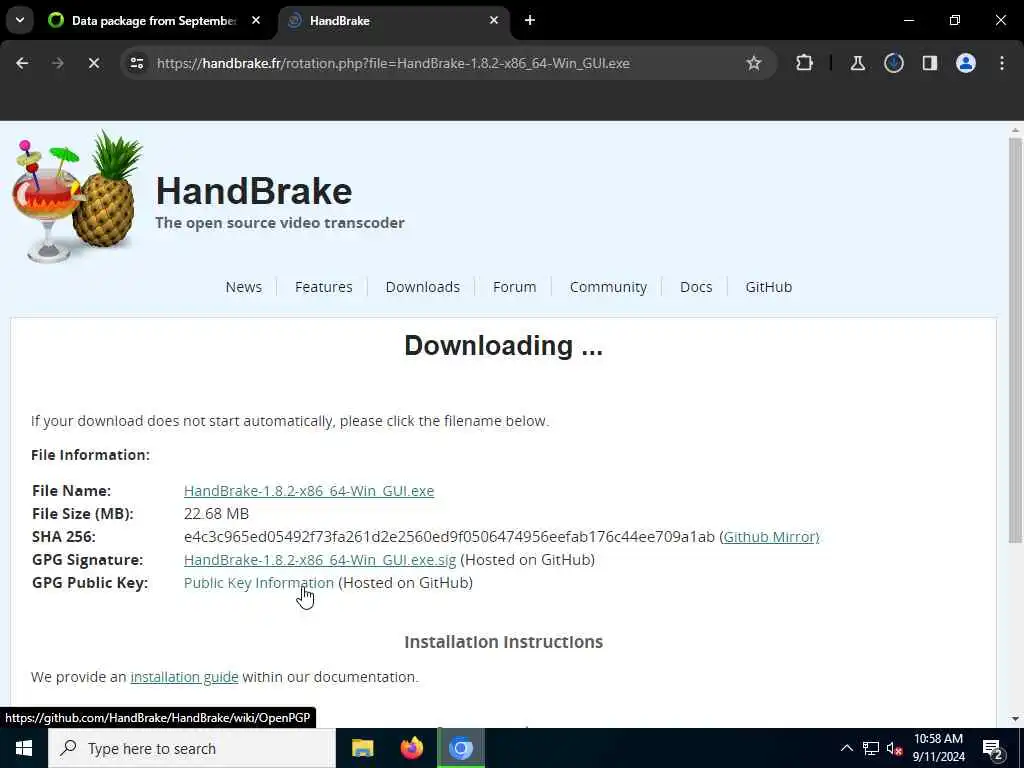Open the tab search dropdown arrow
Viewport: 1024px width, 768px height.
coord(20,21)
